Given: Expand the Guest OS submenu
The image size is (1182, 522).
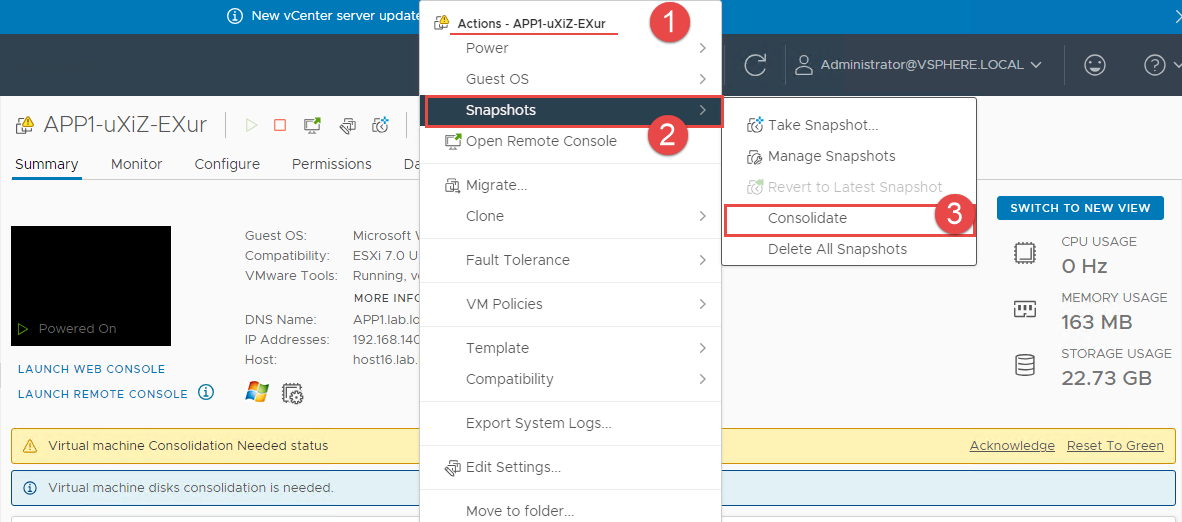Looking at the screenshot, I should tap(570, 79).
